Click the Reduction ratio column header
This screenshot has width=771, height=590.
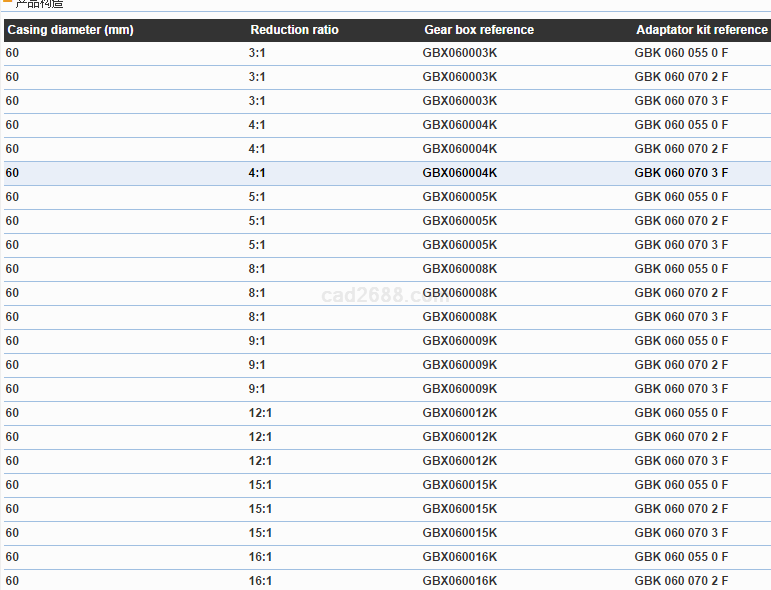[x=294, y=30]
